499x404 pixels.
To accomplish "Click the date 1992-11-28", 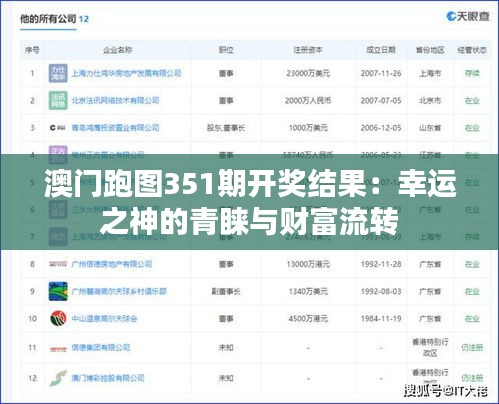I will [x=381, y=264].
